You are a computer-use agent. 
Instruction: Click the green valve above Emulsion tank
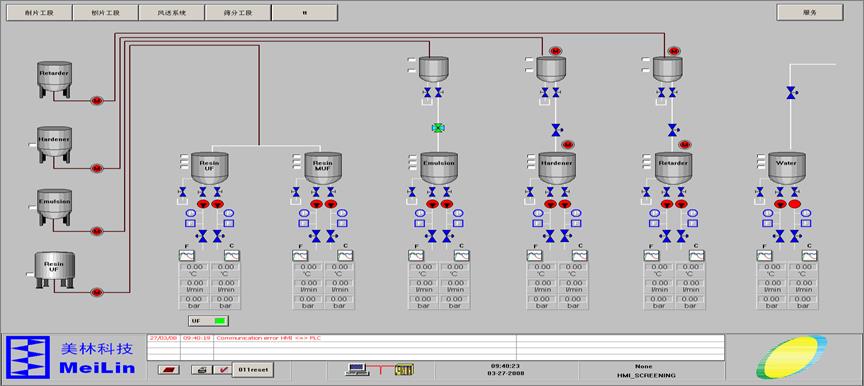(438, 128)
